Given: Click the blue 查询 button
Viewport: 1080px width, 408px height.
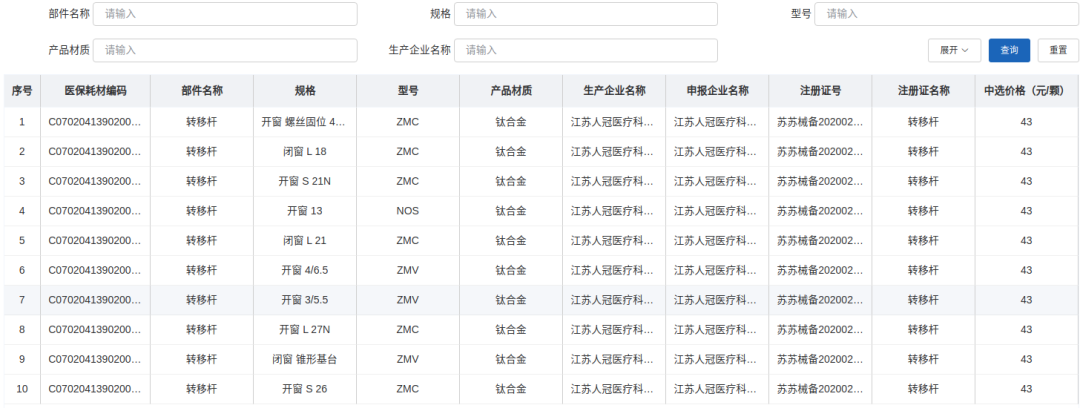Looking at the screenshot, I should pos(1009,50).
